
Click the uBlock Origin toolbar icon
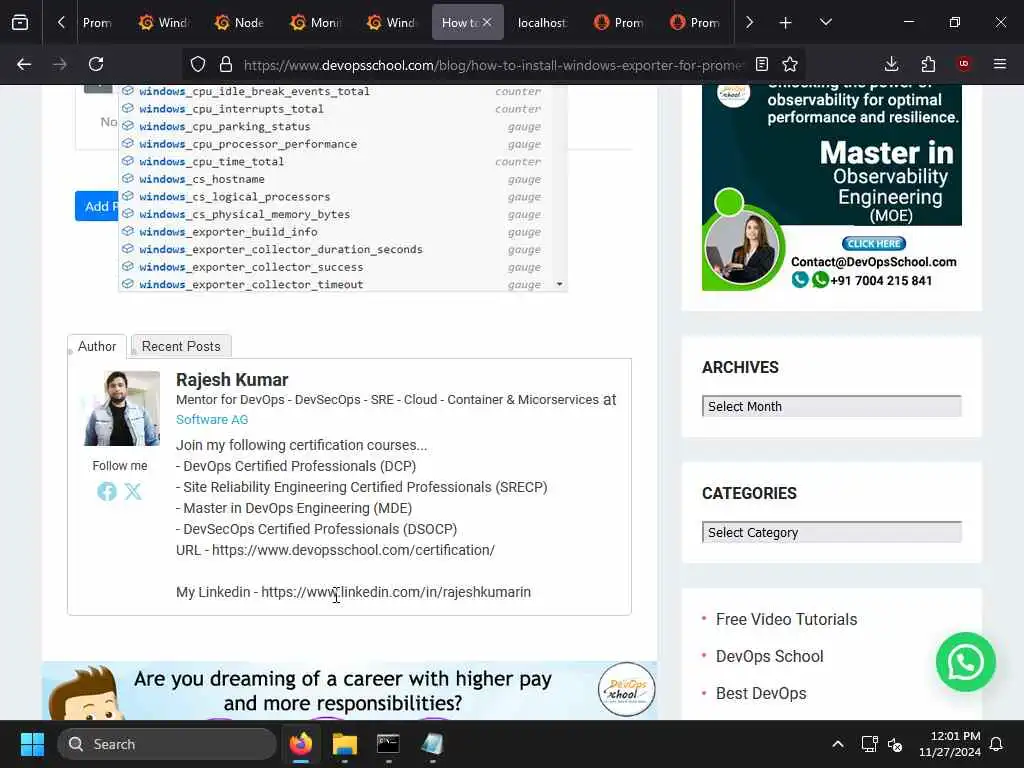[x=964, y=64]
